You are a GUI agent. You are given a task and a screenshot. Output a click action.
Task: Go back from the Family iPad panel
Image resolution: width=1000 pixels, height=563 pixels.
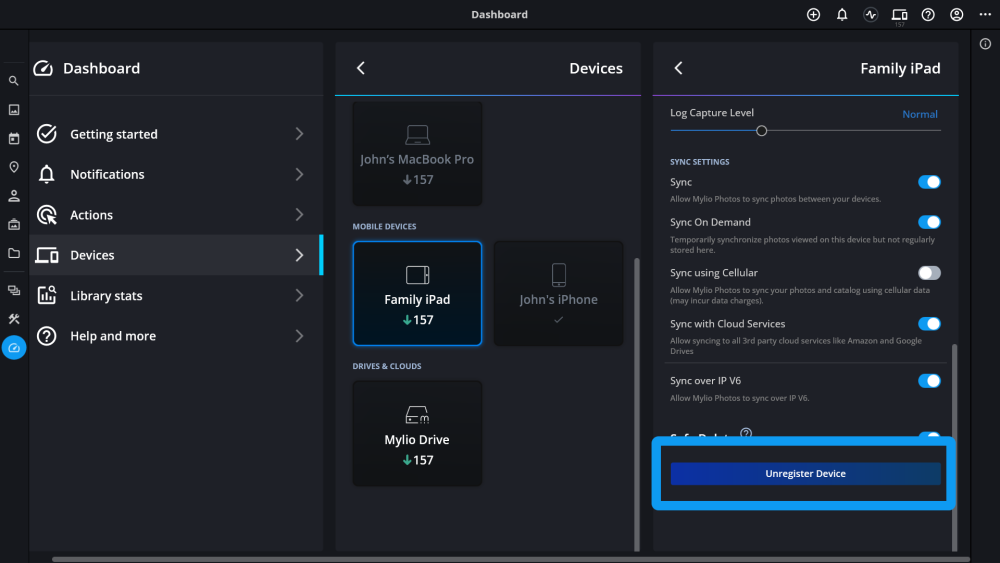pos(678,68)
